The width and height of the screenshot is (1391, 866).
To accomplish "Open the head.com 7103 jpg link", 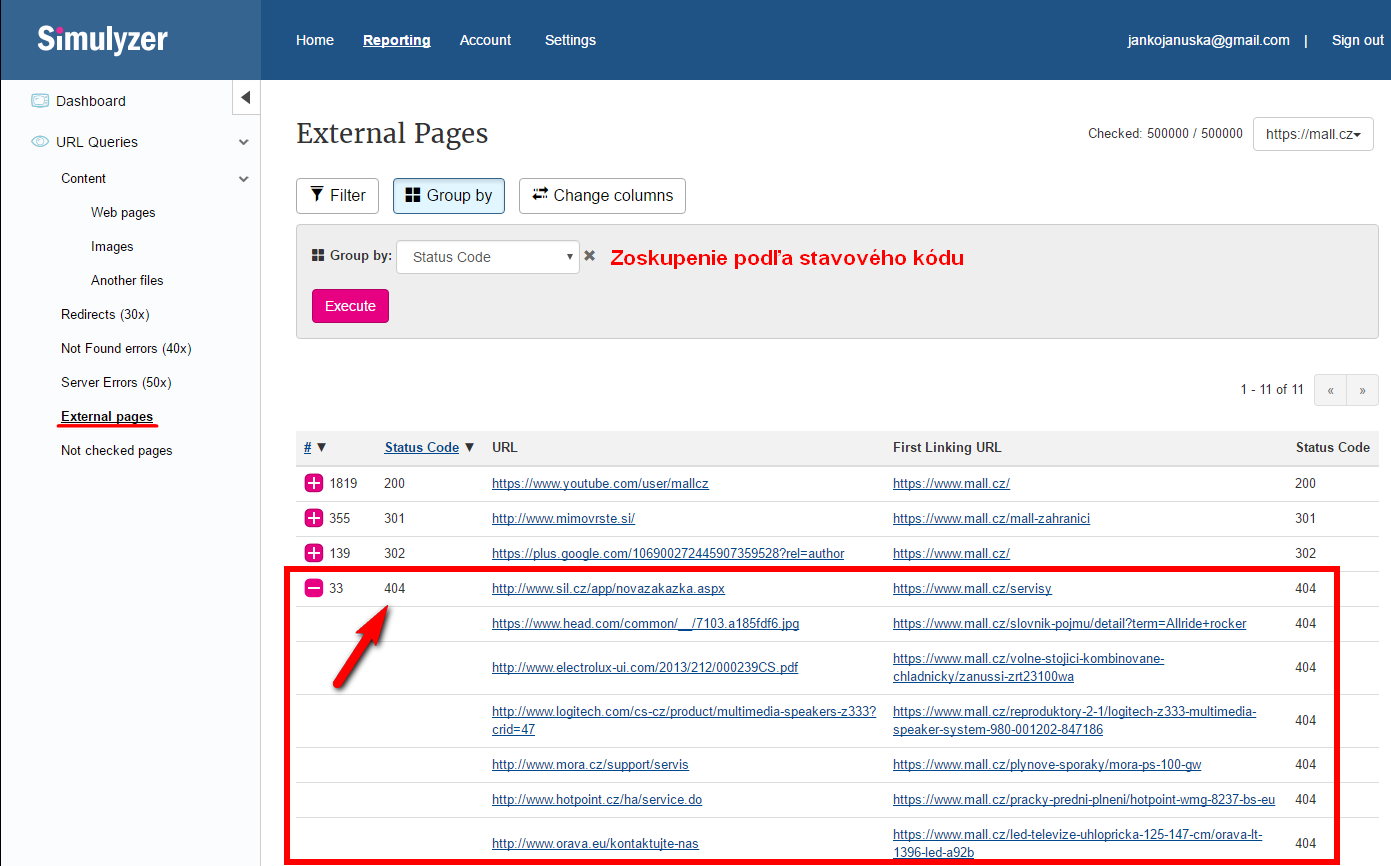I will pos(645,623).
